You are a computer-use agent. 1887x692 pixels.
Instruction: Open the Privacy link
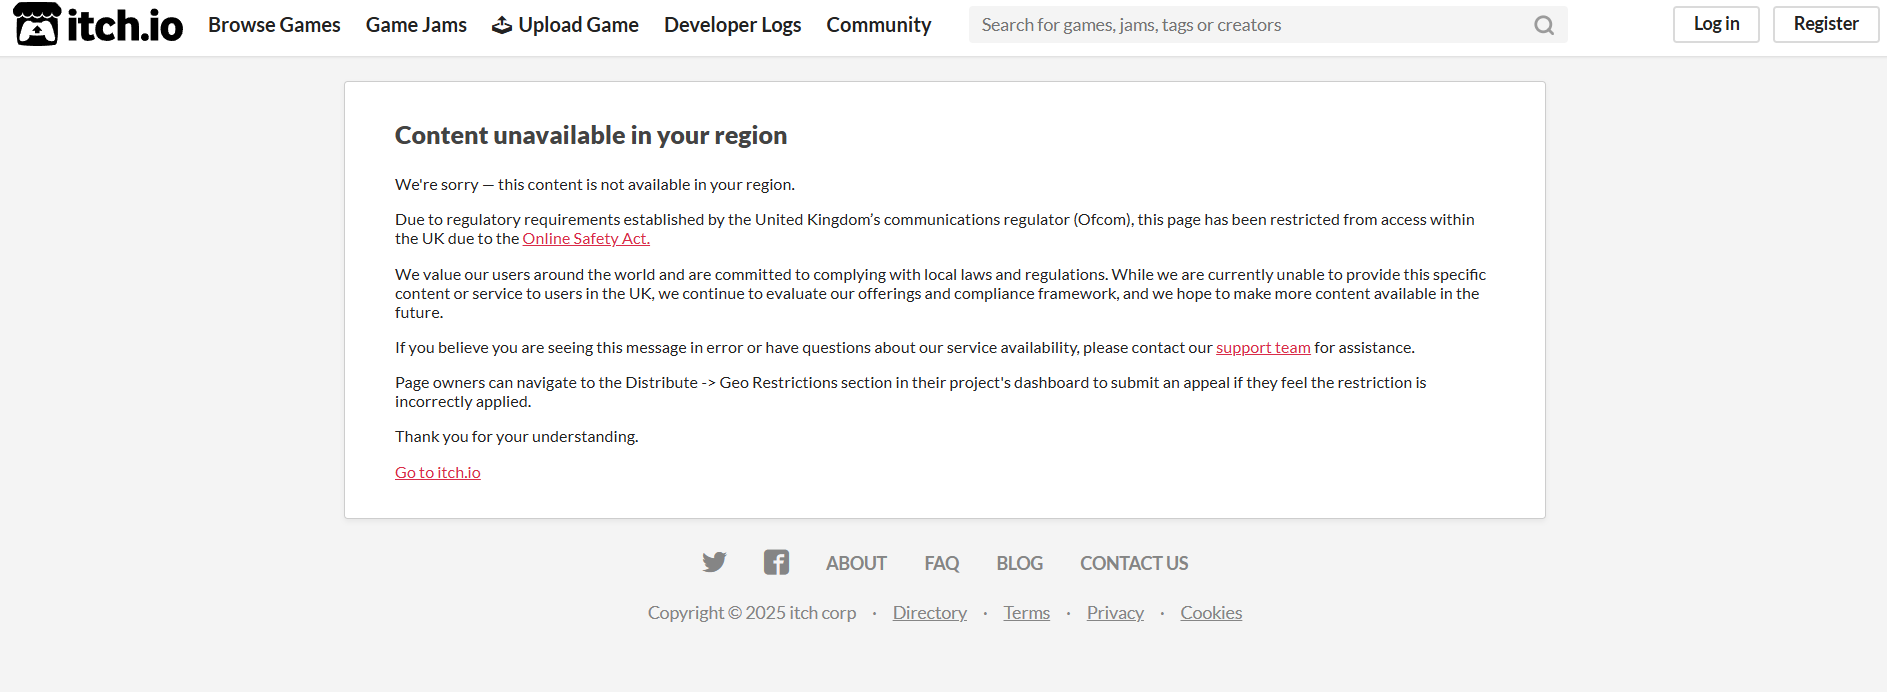(1115, 613)
